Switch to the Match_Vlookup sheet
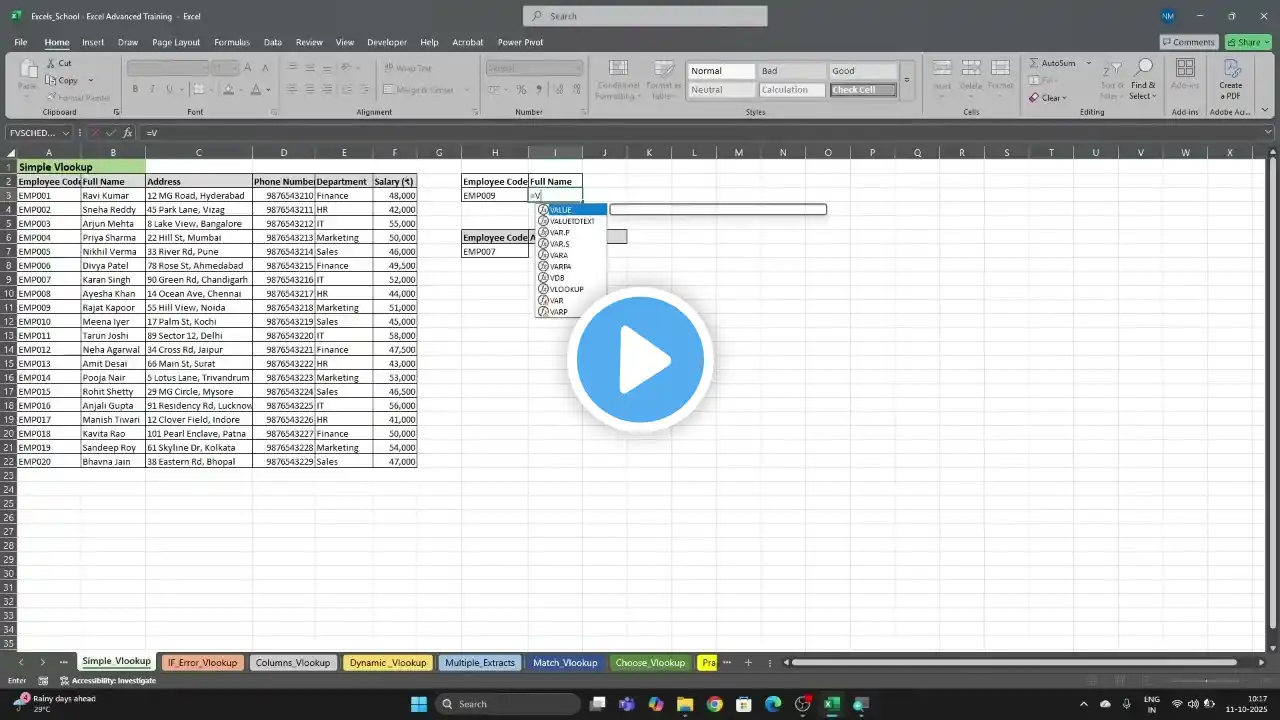The image size is (1280, 720). [x=565, y=662]
